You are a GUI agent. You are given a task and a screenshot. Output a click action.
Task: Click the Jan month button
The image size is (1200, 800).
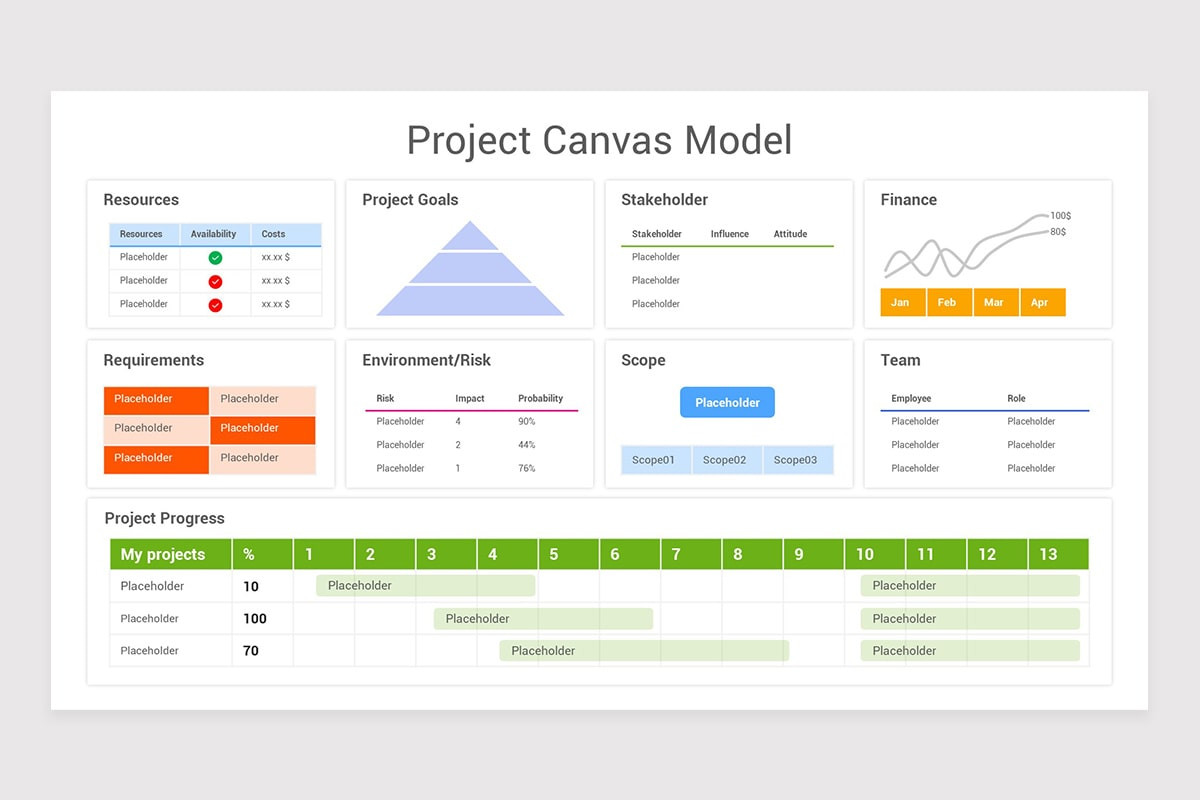901,302
